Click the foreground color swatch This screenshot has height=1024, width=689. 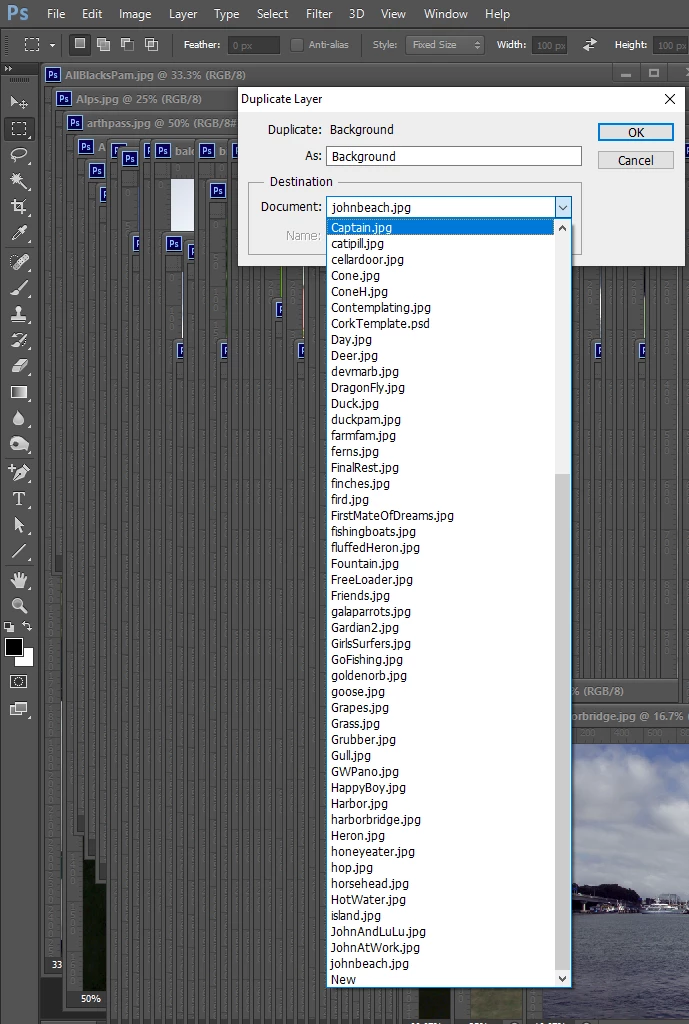coord(14,647)
